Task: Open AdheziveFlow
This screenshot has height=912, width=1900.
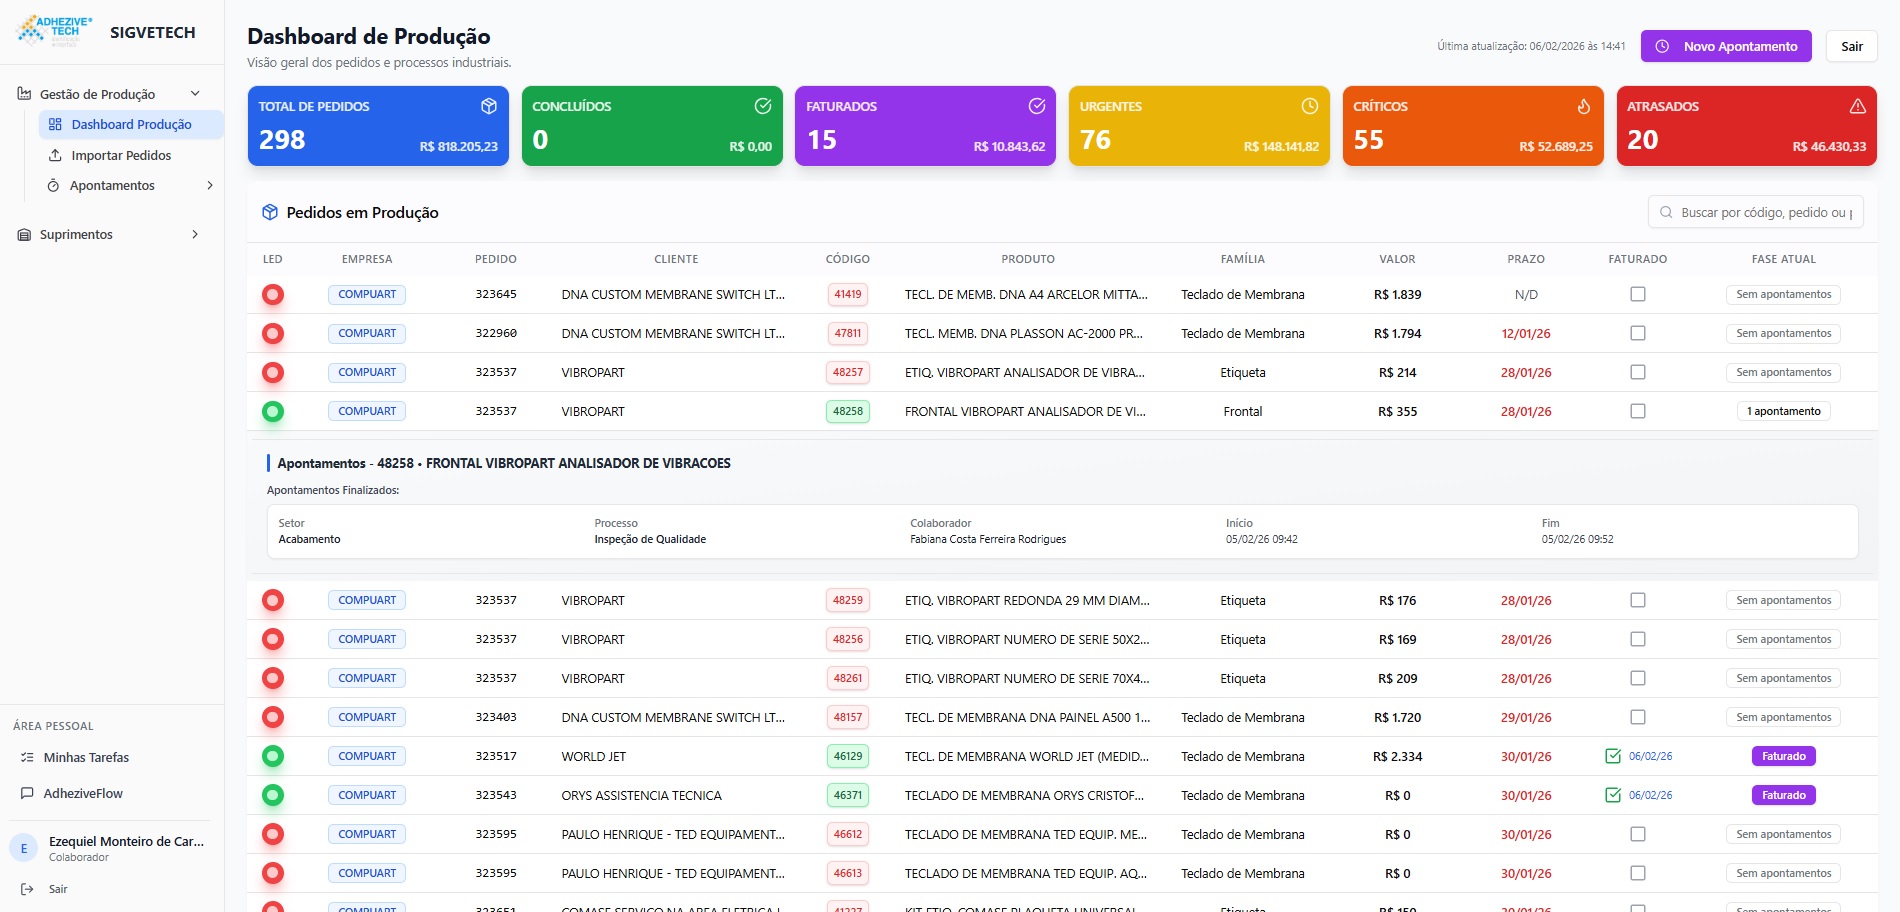Action: coord(83,794)
